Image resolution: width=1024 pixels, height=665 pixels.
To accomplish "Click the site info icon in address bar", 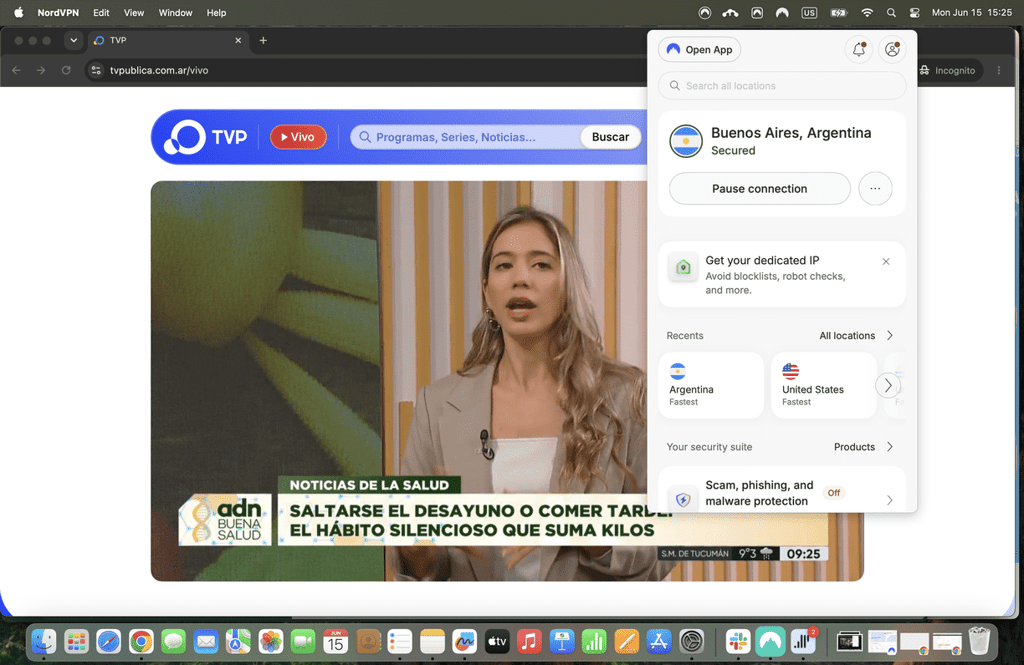I will 96,71.
